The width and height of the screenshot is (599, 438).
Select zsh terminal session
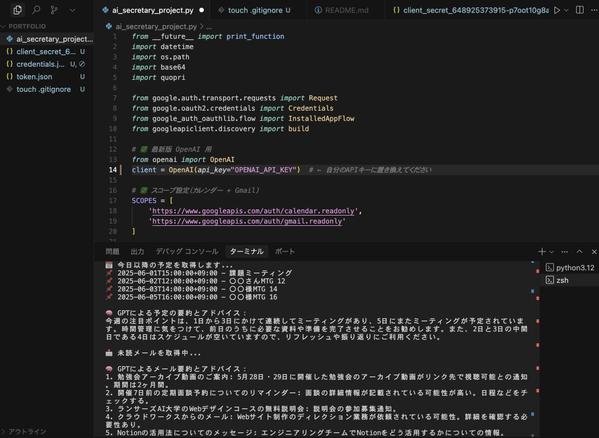570,280
